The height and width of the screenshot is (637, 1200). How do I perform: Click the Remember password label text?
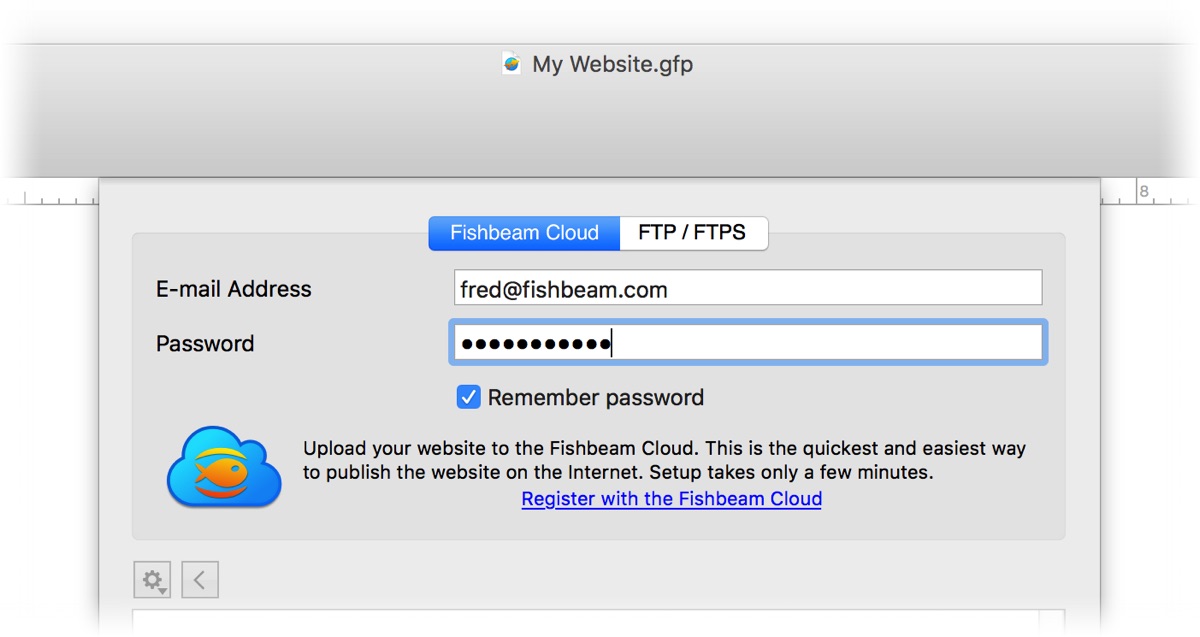click(596, 397)
